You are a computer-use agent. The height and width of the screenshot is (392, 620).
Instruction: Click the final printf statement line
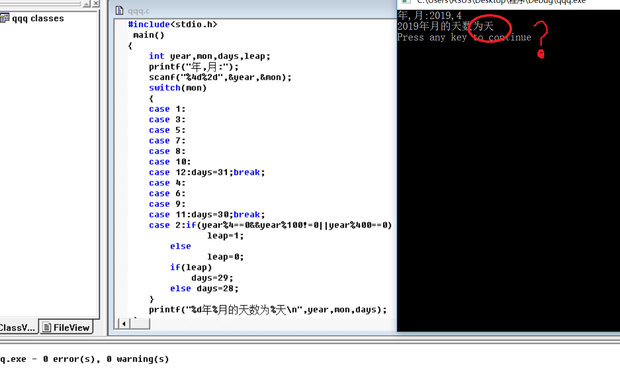click(268, 310)
